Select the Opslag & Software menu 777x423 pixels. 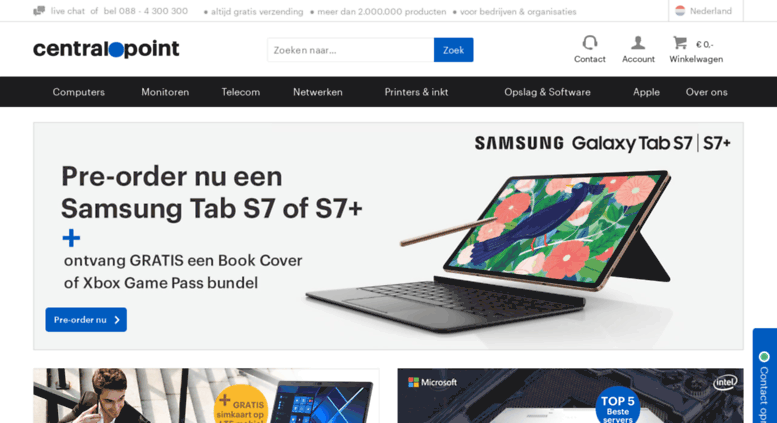(547, 92)
